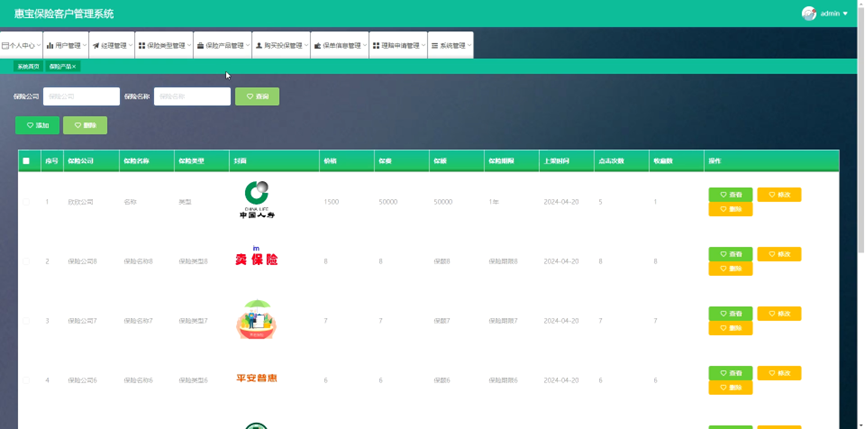Expand the 理赔申请管理 dropdown arrow
The width and height of the screenshot is (865, 429).
coord(423,46)
